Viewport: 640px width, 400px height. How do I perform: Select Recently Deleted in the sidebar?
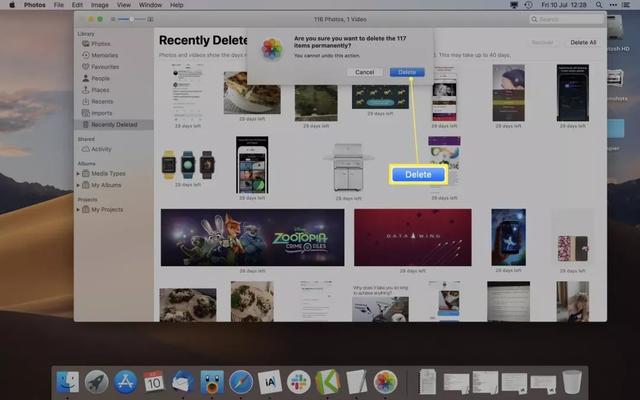coord(113,124)
